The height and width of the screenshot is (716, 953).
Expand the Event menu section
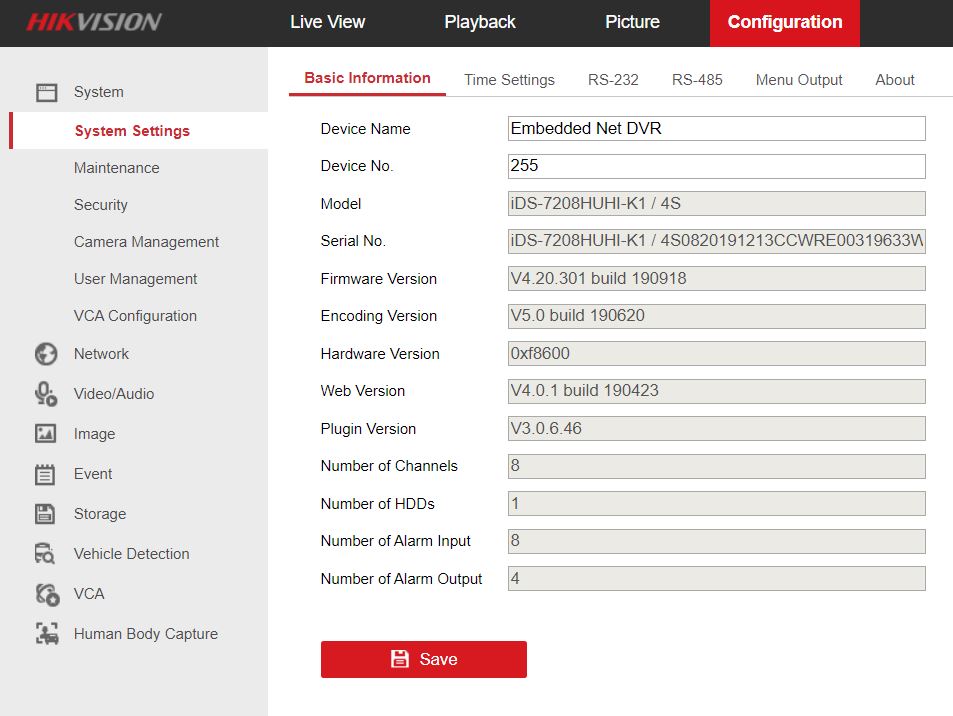click(x=93, y=474)
